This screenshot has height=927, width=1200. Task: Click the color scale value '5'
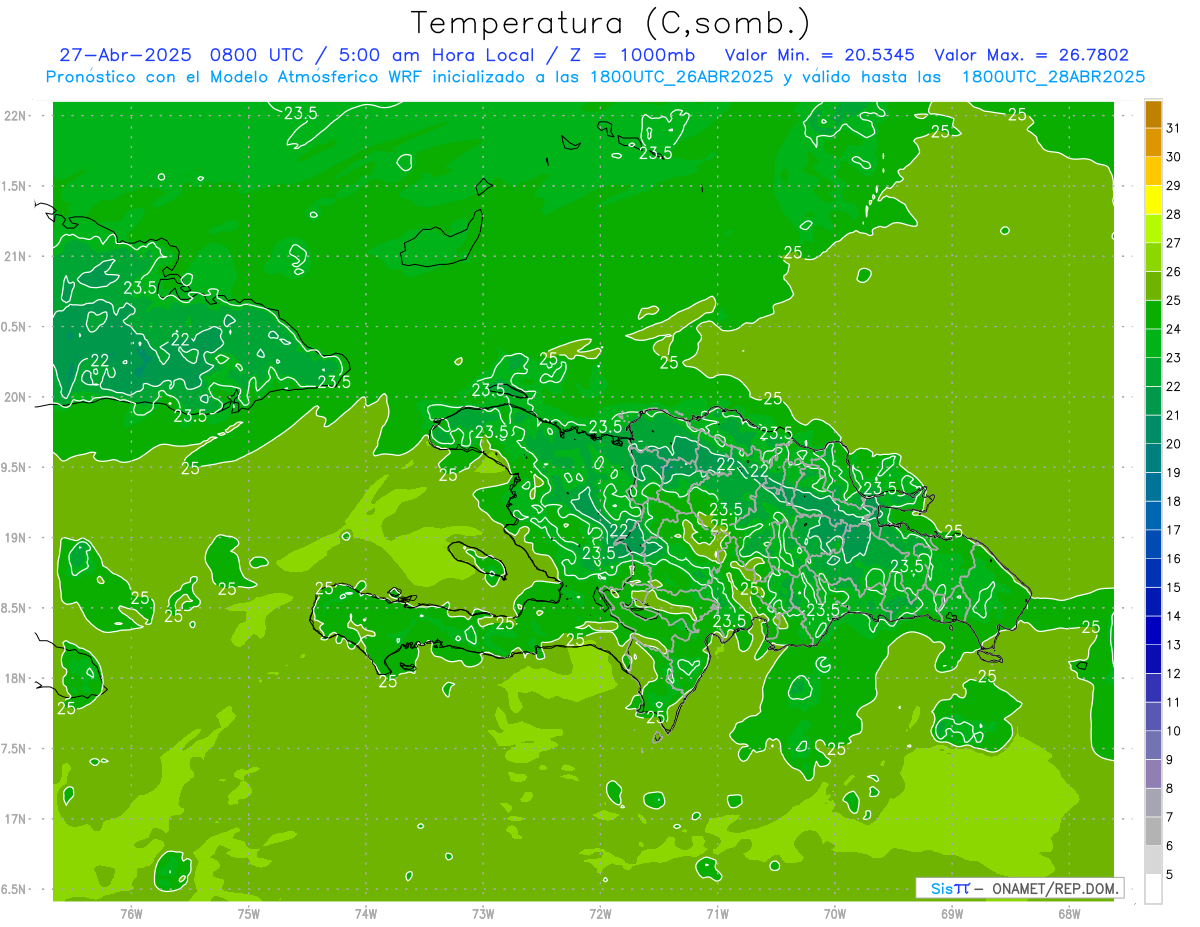click(x=1170, y=875)
